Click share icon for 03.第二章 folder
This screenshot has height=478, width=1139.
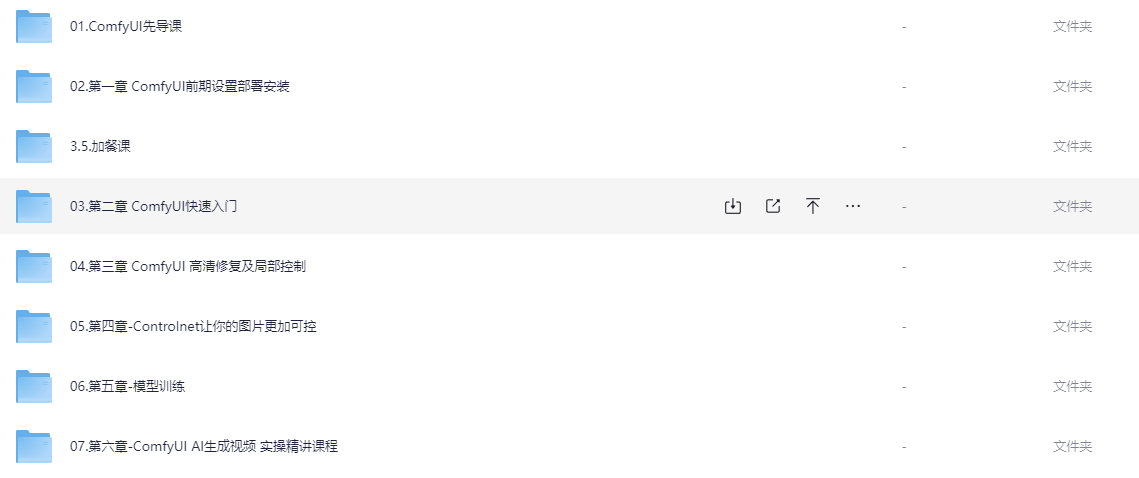773,206
